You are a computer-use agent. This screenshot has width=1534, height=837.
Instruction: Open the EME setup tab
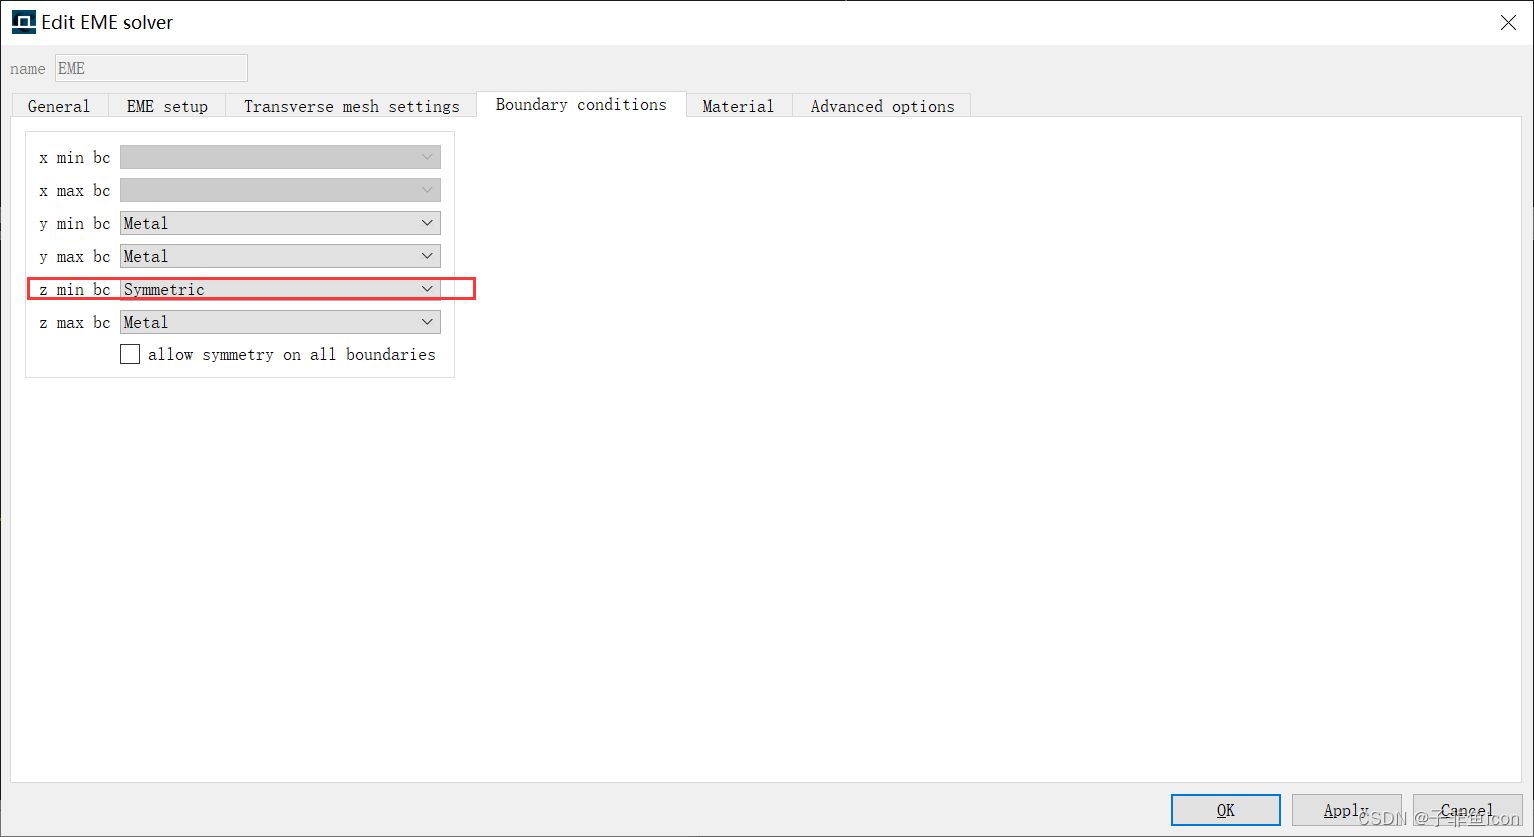pos(167,106)
